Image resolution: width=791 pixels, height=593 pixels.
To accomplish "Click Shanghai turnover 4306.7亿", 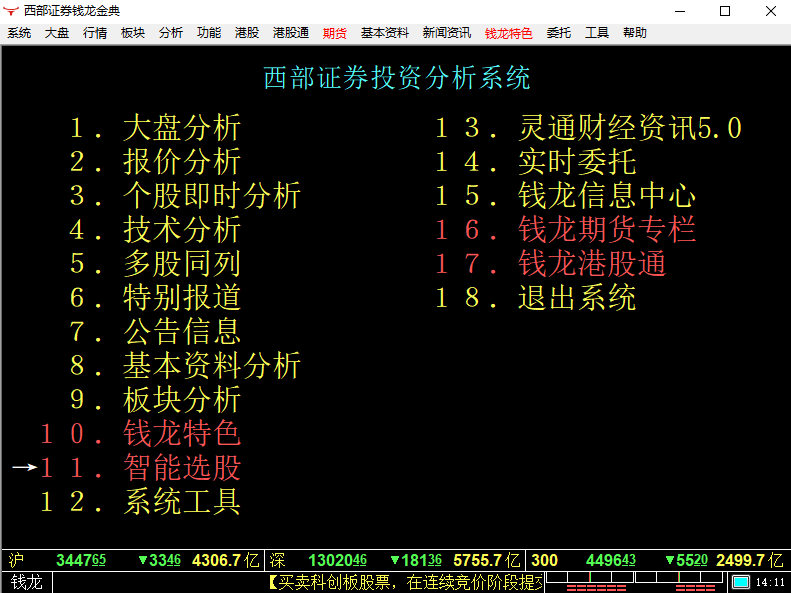I will 225,560.
